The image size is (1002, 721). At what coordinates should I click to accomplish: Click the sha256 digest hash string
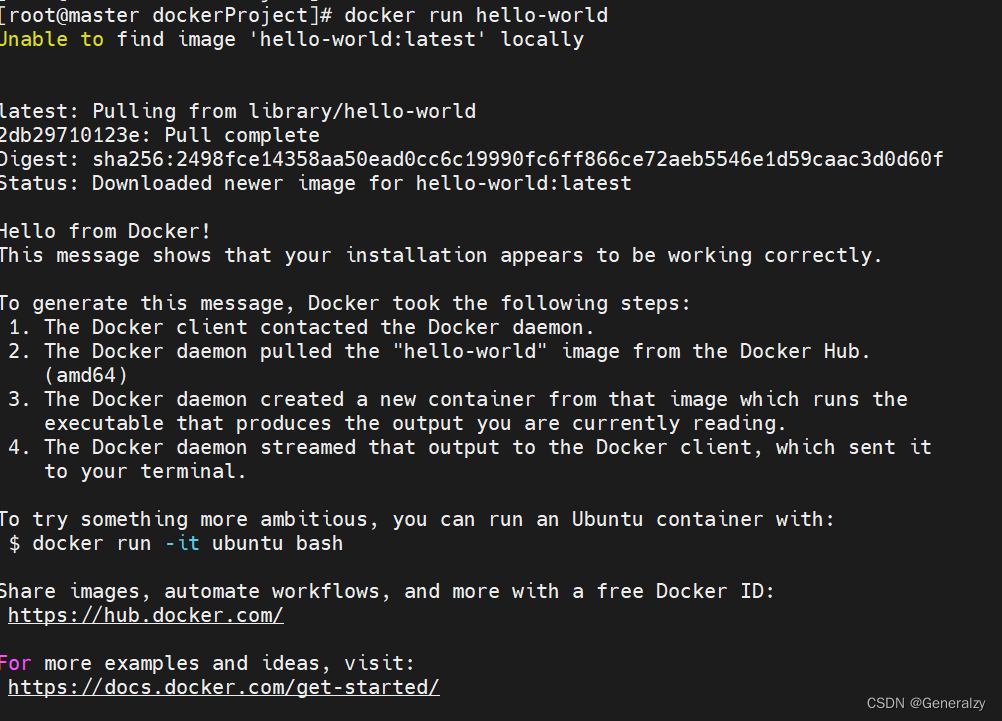click(518, 159)
